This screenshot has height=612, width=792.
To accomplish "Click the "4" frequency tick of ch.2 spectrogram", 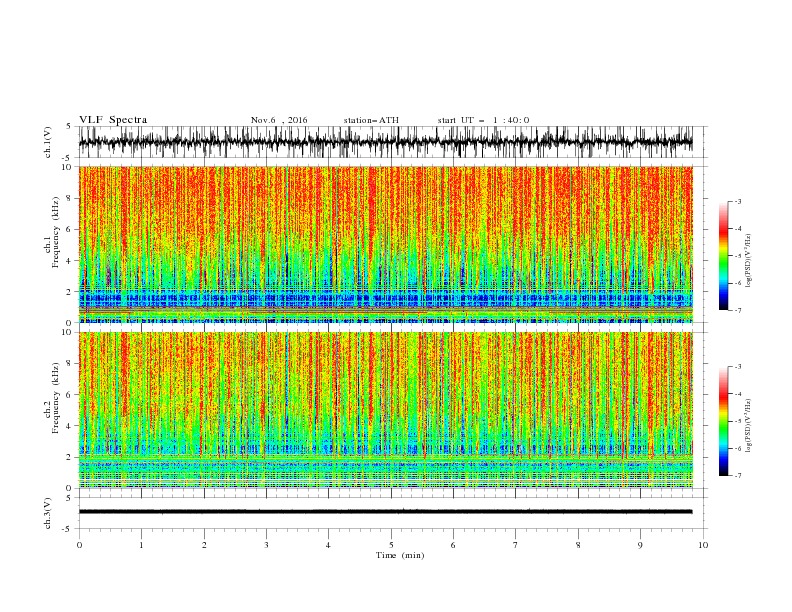I will point(69,426).
